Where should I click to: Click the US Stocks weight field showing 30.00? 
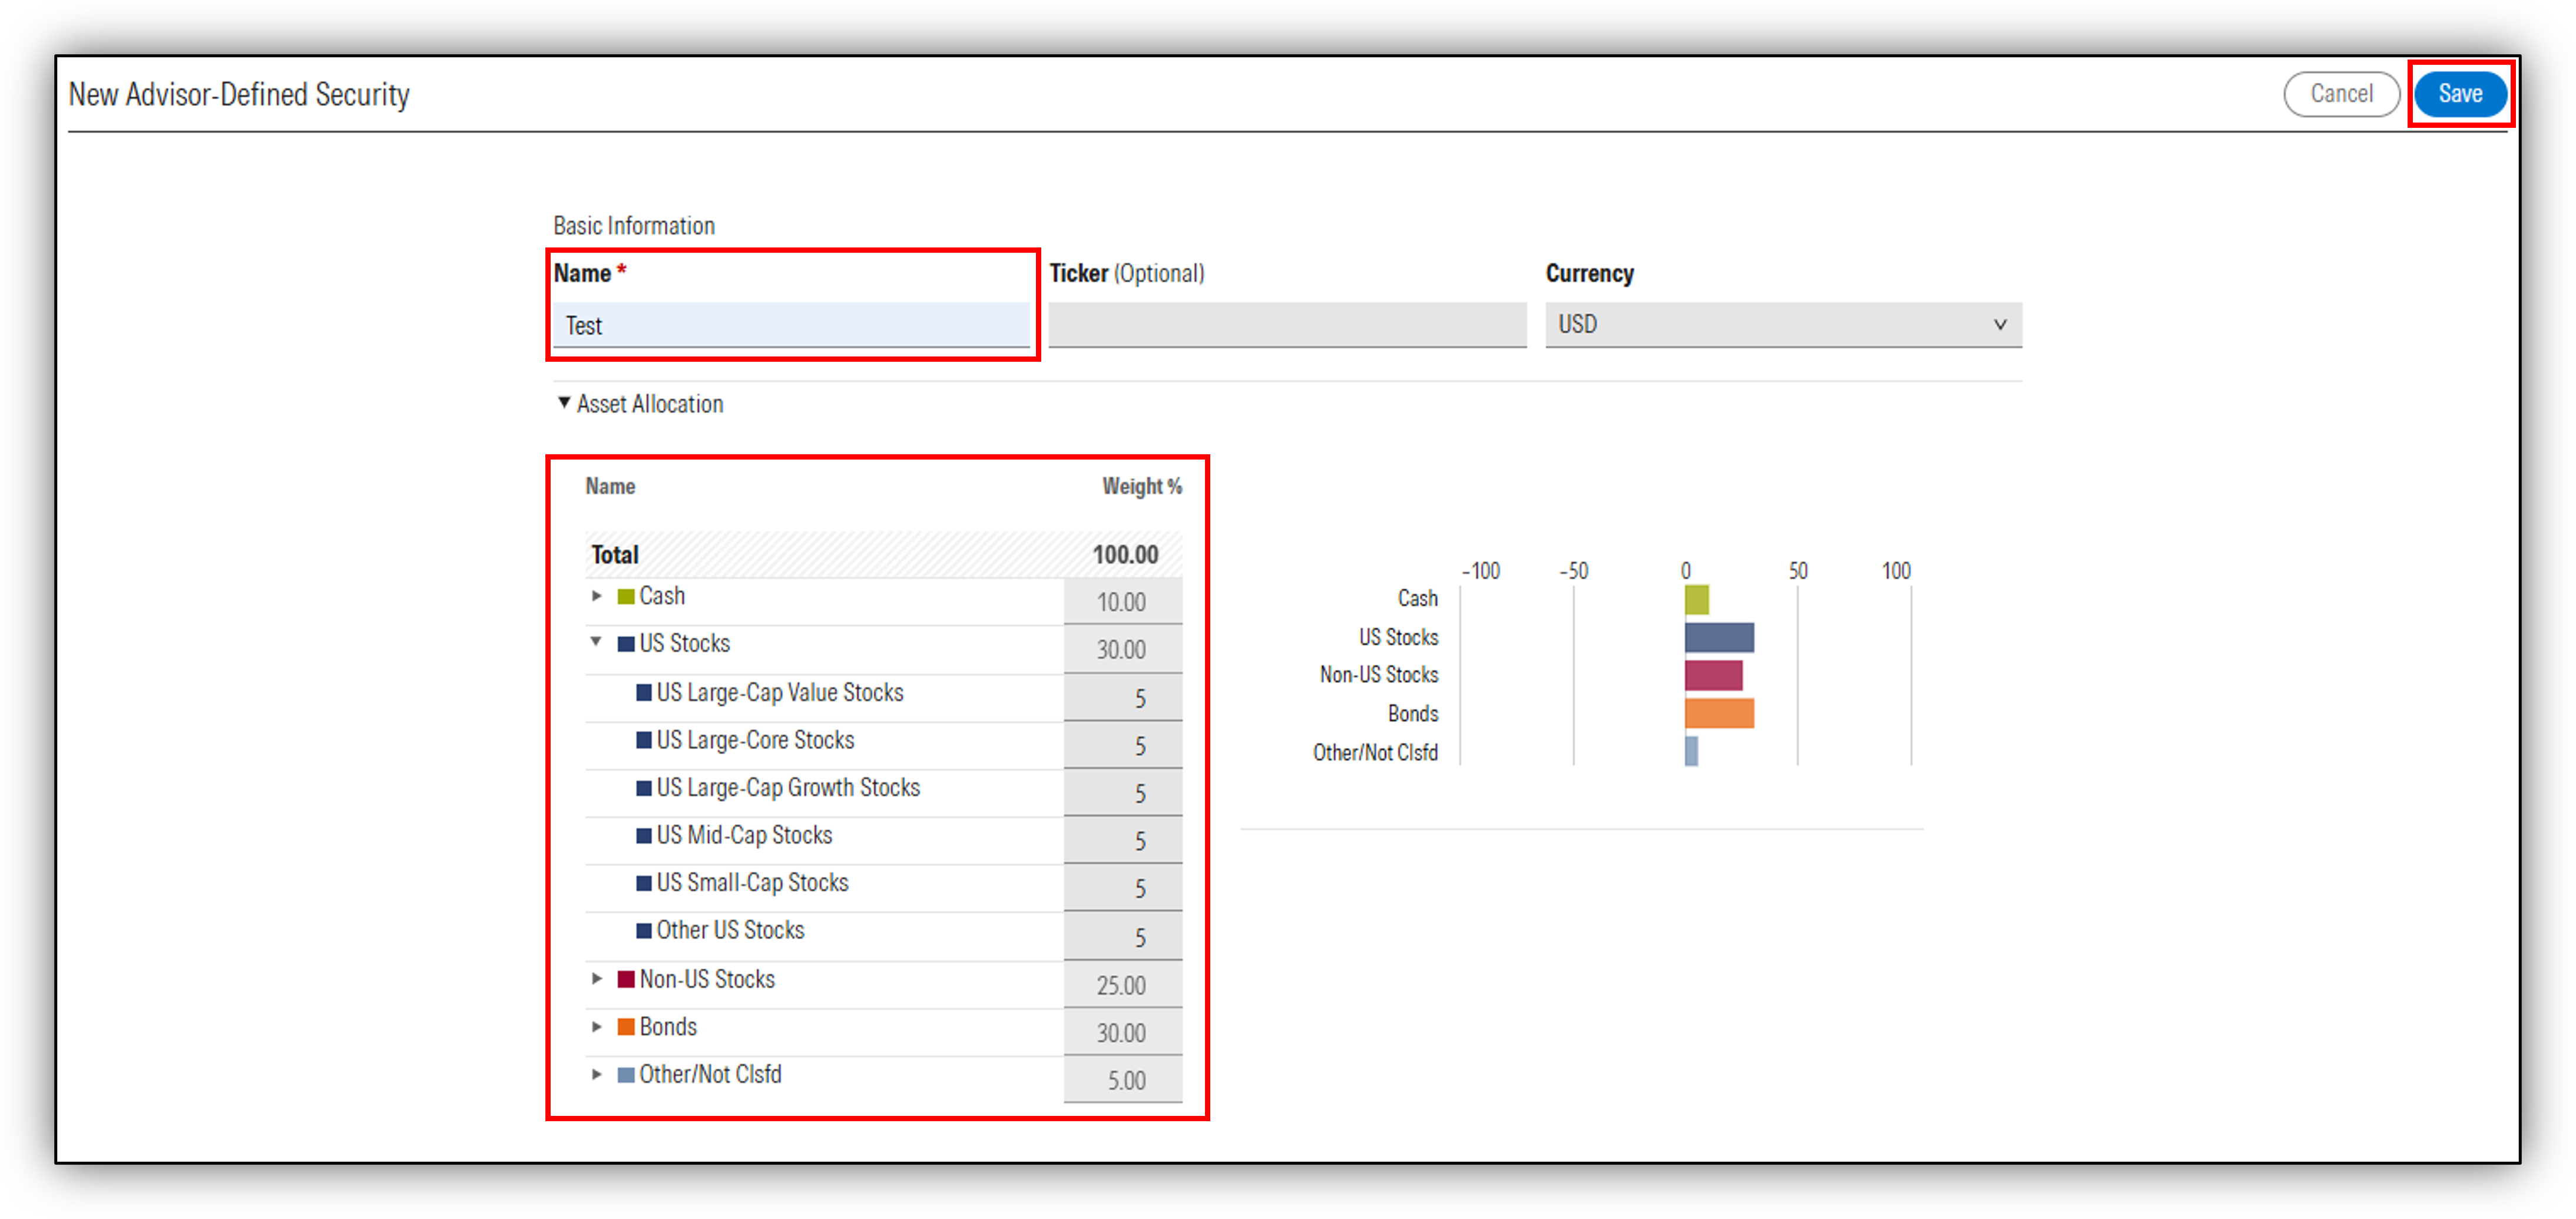pyautogui.click(x=1122, y=649)
